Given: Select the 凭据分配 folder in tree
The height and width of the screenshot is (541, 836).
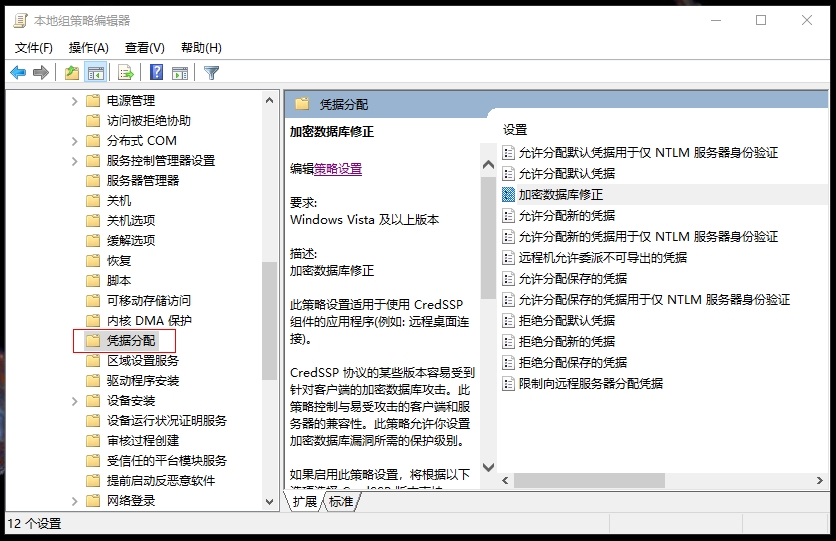Looking at the screenshot, I should 131,341.
